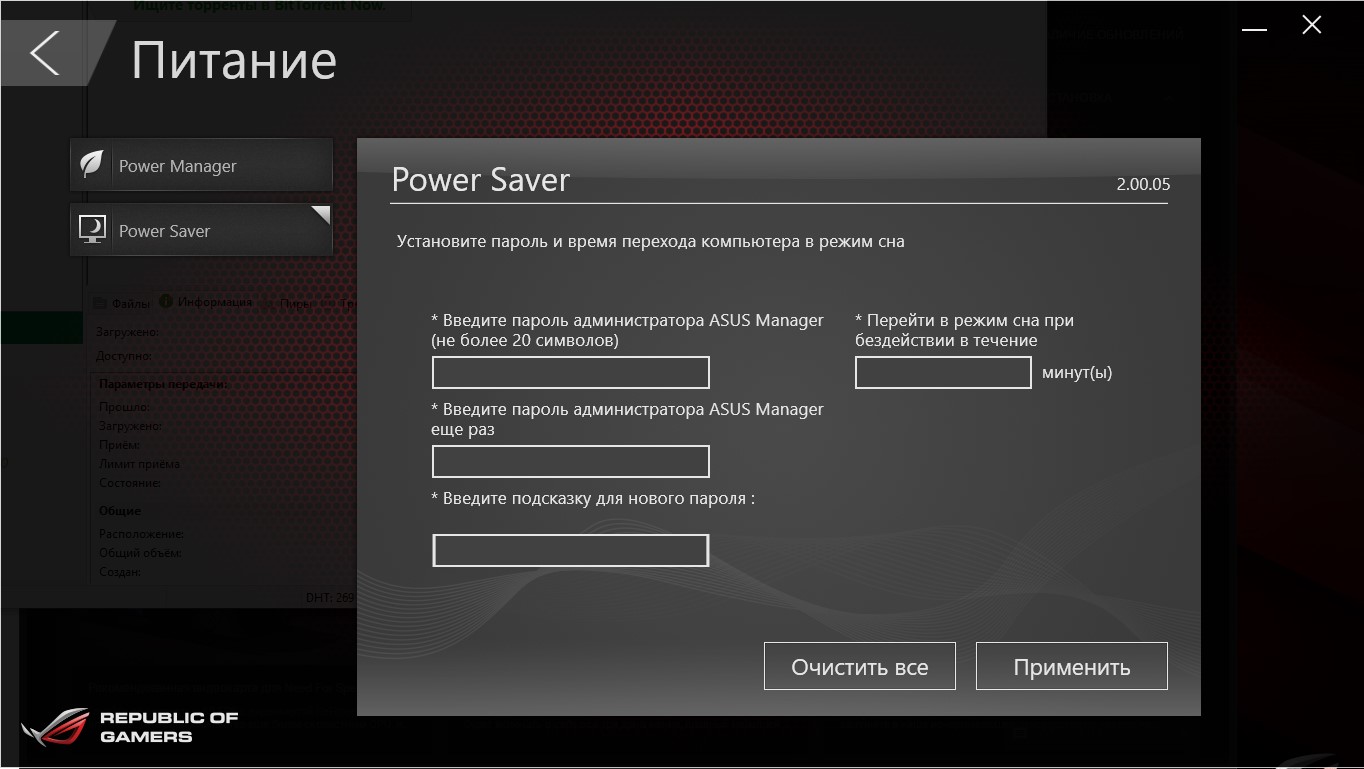Open Файлы tab in background torrent window
Image resolution: width=1364 pixels, height=769 pixels.
122,303
